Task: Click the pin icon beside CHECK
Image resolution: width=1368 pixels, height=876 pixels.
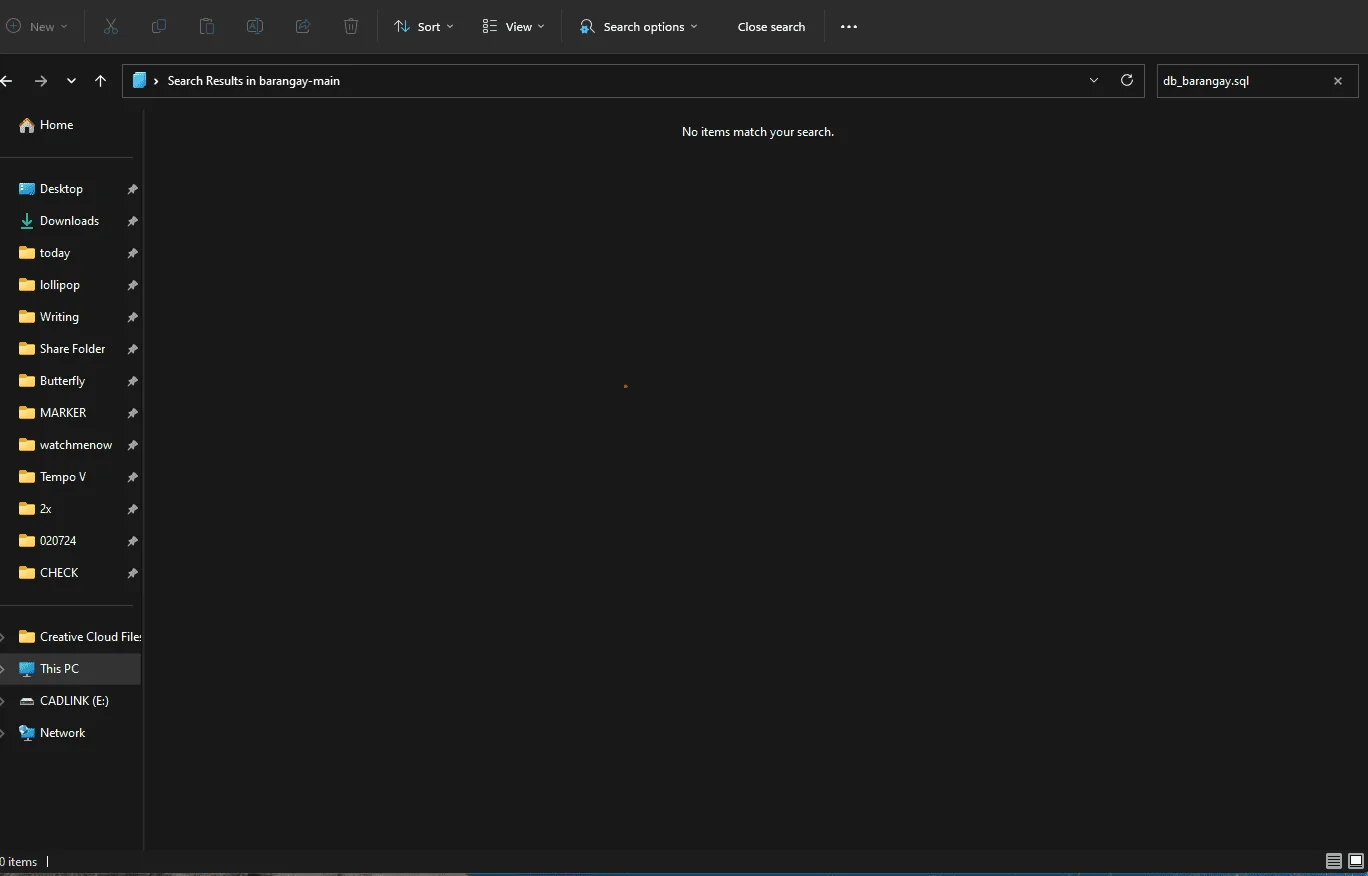Action: click(132, 573)
